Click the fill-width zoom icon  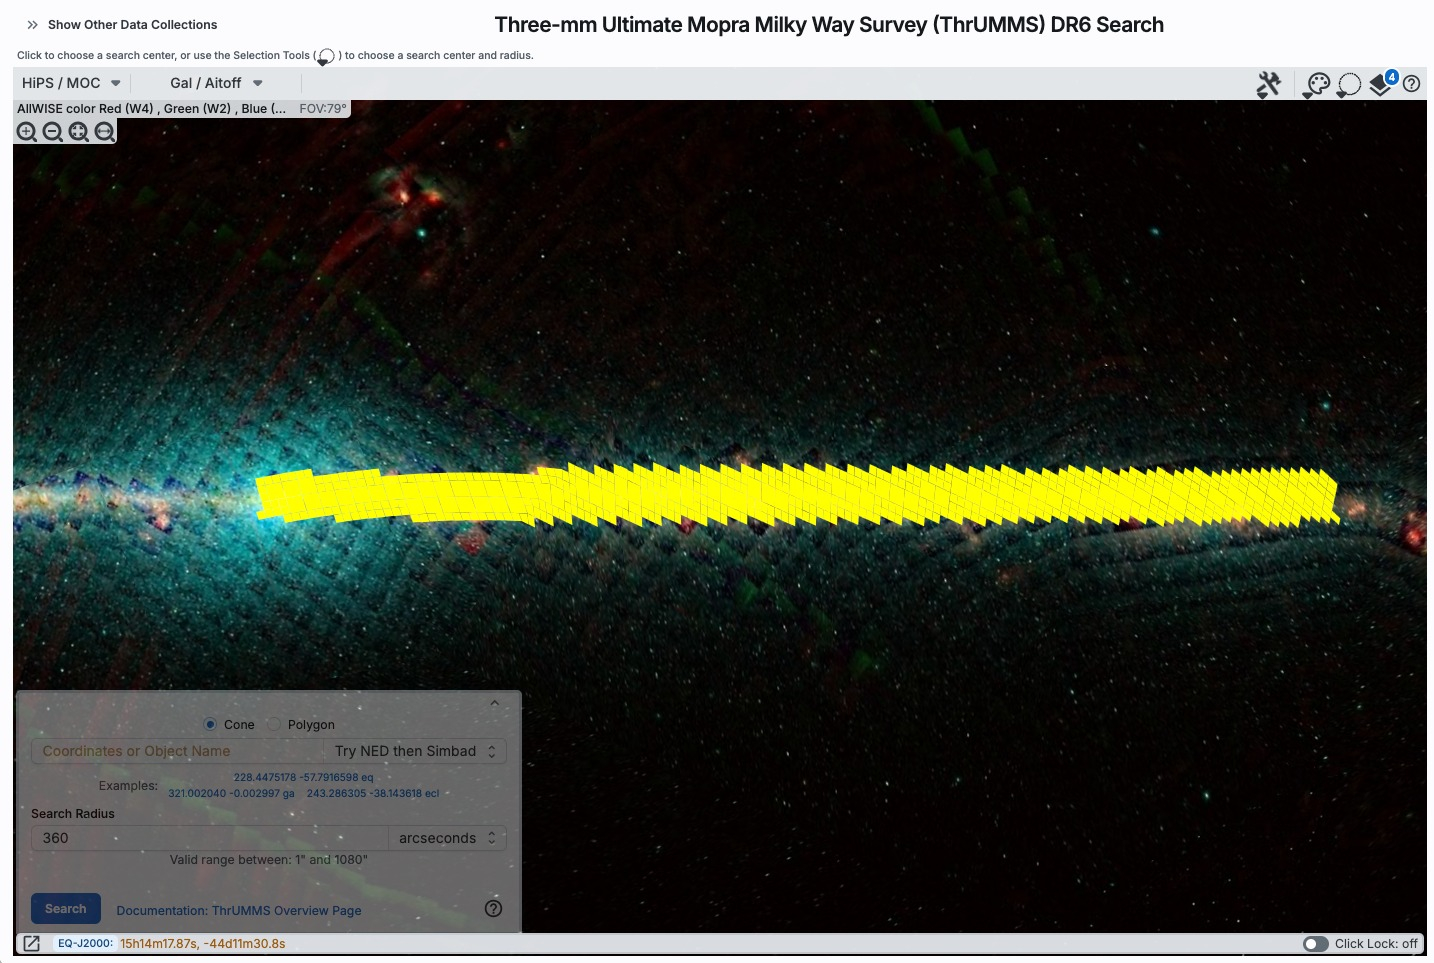point(104,132)
